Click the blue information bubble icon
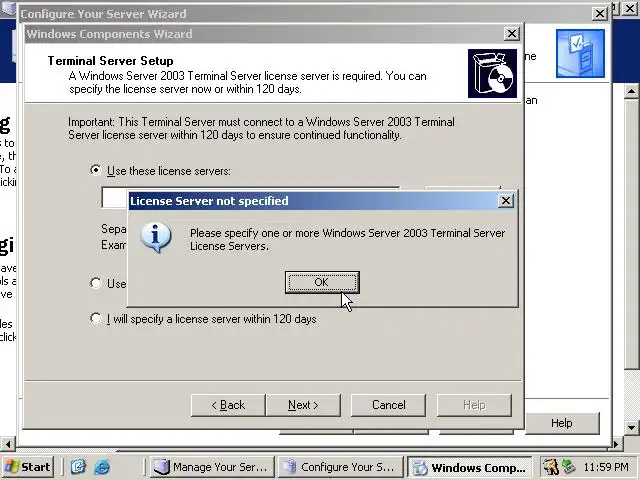Viewport: 640px width, 480px height. (156, 238)
